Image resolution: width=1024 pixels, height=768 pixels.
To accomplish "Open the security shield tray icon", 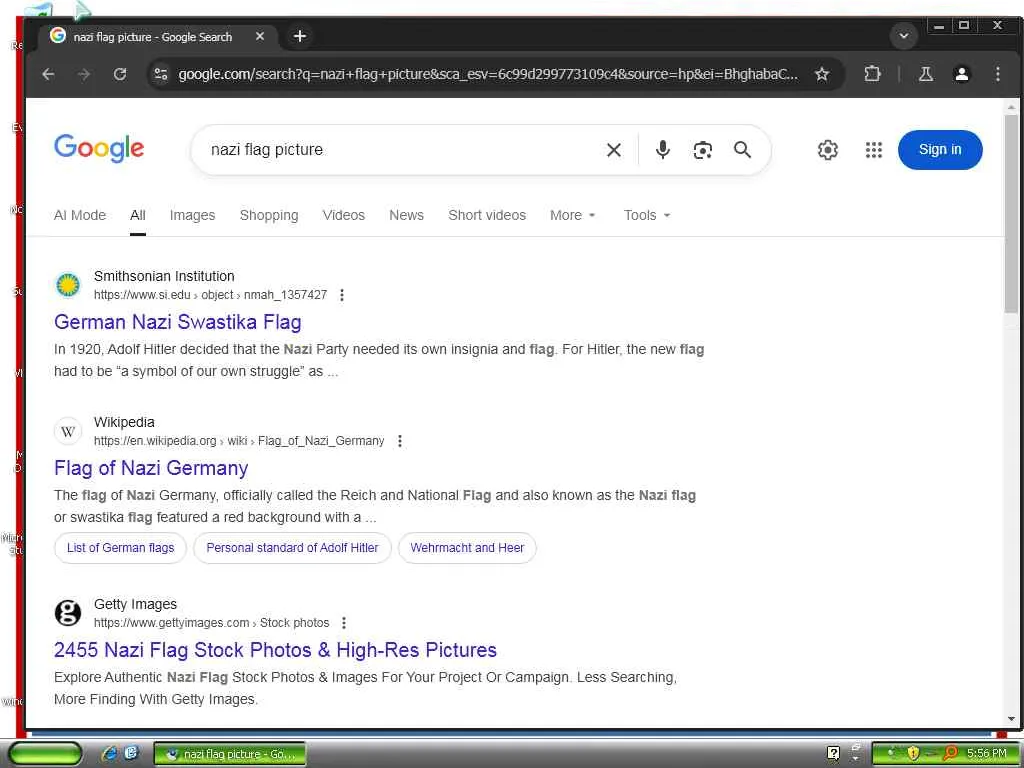I will tap(912, 754).
